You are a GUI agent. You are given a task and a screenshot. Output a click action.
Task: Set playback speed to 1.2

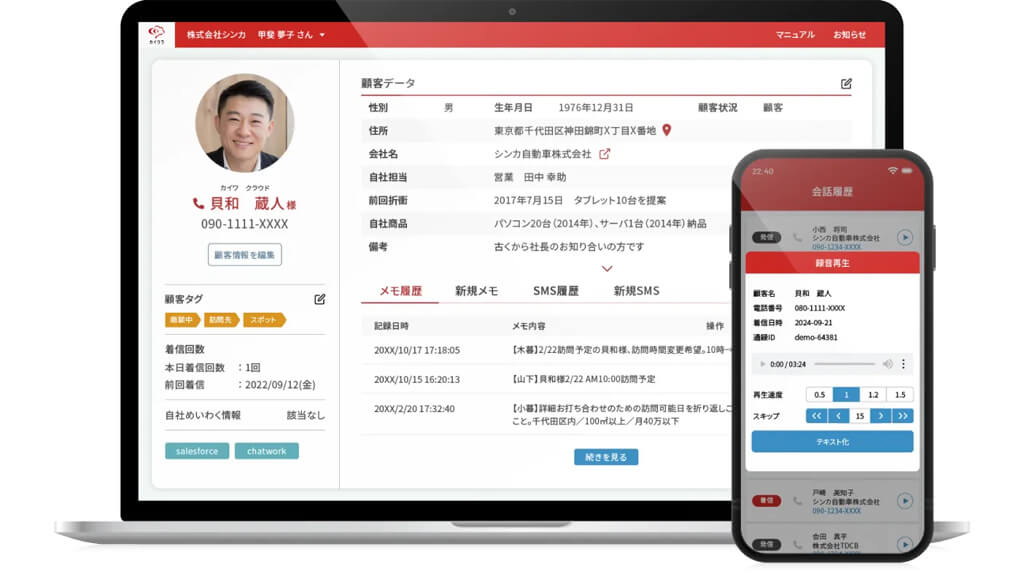[x=873, y=394]
